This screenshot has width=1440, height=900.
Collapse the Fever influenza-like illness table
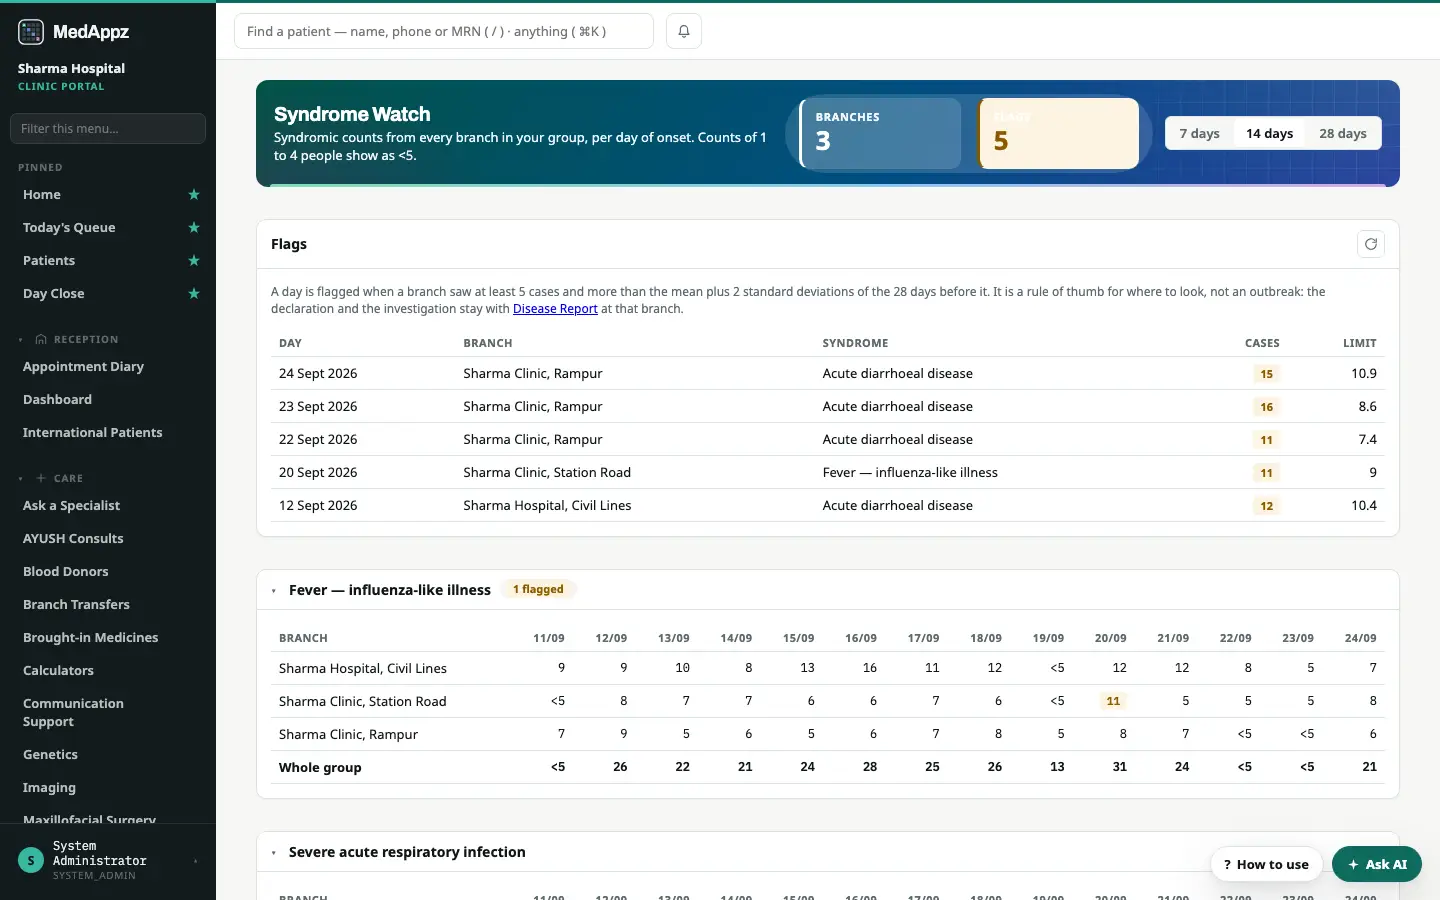(274, 591)
